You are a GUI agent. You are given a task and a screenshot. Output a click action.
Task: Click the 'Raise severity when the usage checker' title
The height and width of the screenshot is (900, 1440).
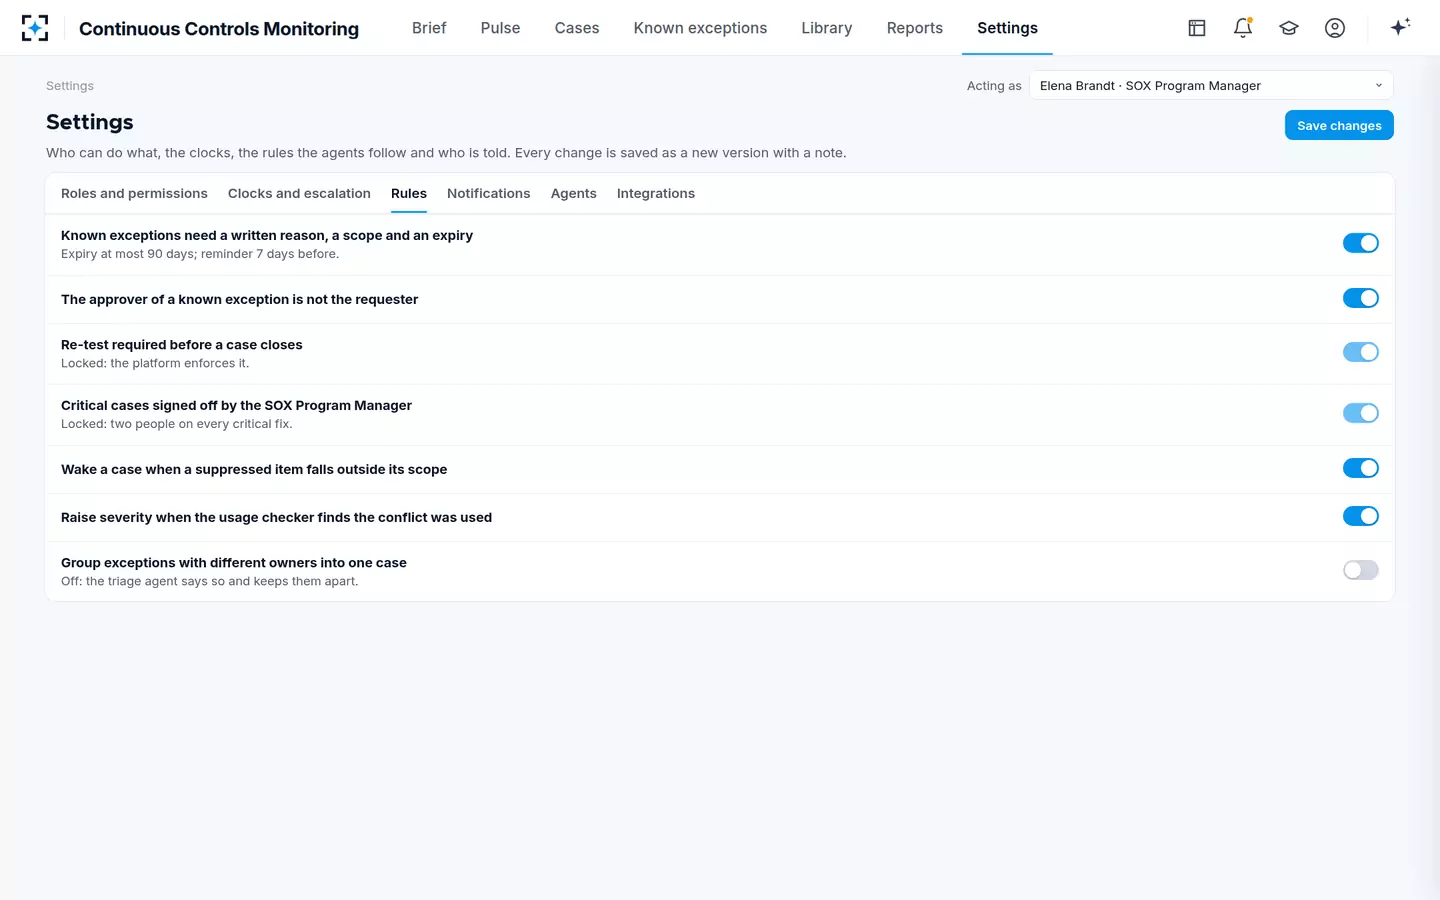click(x=276, y=517)
